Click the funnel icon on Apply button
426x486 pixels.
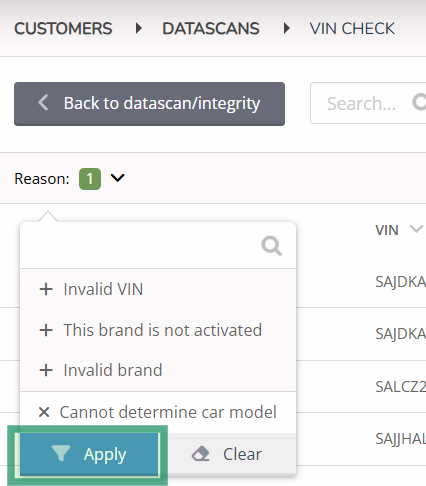(x=61, y=453)
